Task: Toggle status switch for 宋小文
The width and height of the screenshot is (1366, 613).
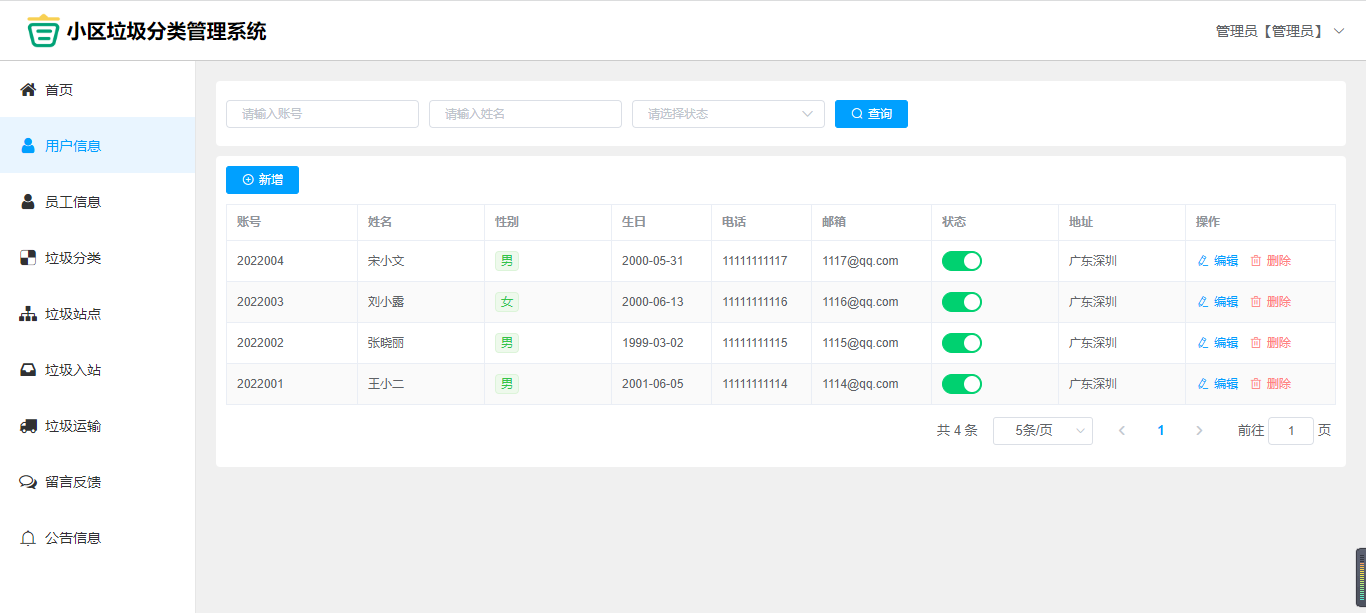Action: [961, 261]
